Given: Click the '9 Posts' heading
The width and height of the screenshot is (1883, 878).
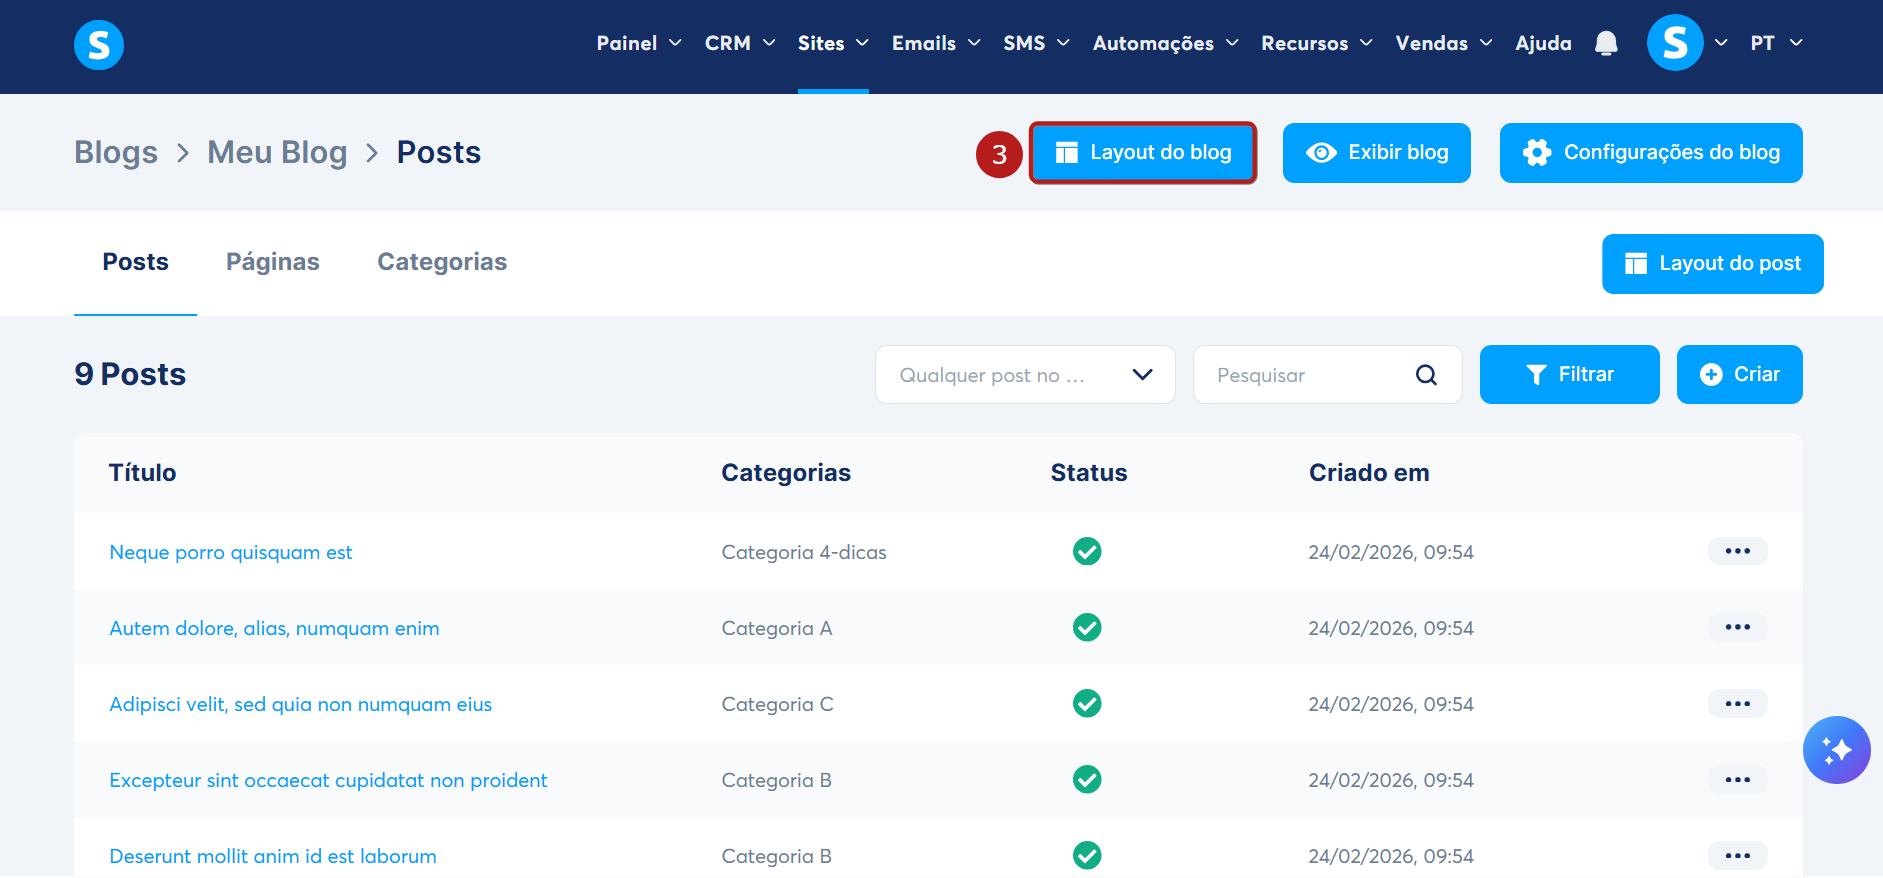Looking at the screenshot, I should (x=130, y=374).
